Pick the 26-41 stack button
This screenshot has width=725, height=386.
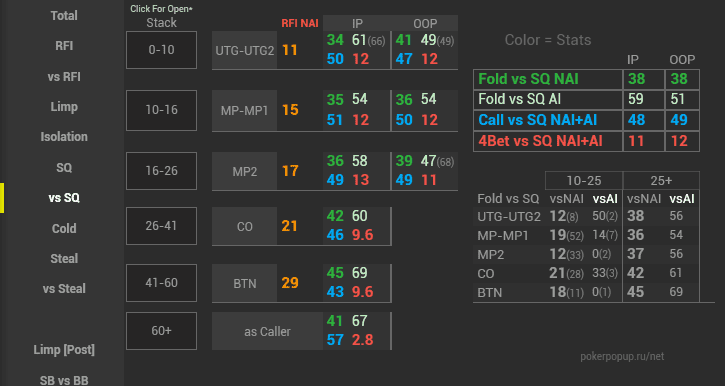161,226
